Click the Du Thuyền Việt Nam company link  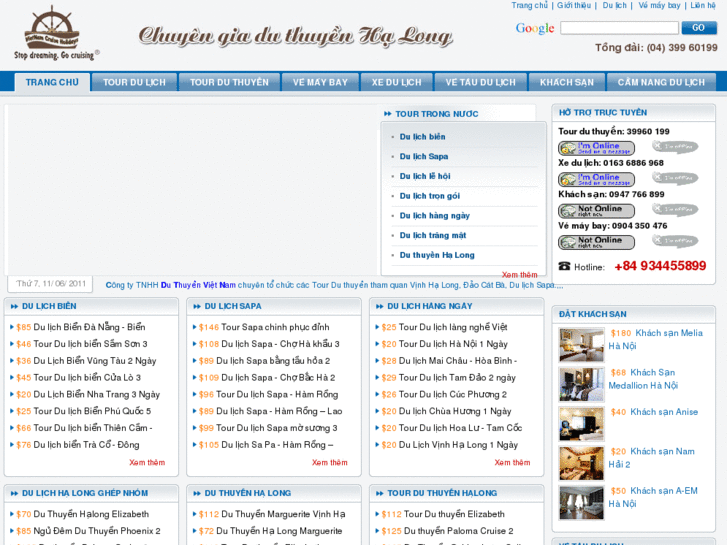198,285
